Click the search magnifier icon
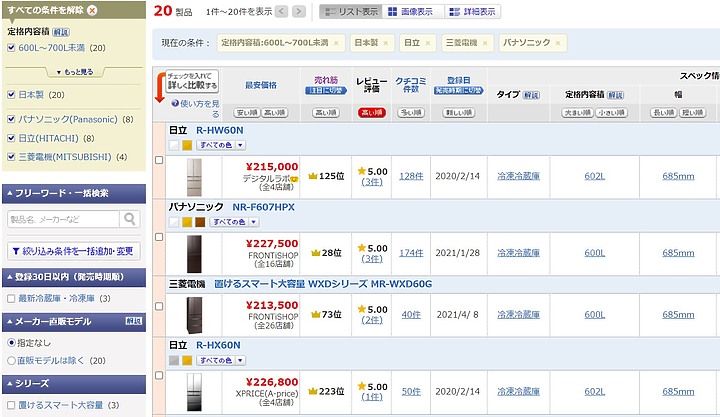This screenshot has height=417, width=720. pos(130,219)
